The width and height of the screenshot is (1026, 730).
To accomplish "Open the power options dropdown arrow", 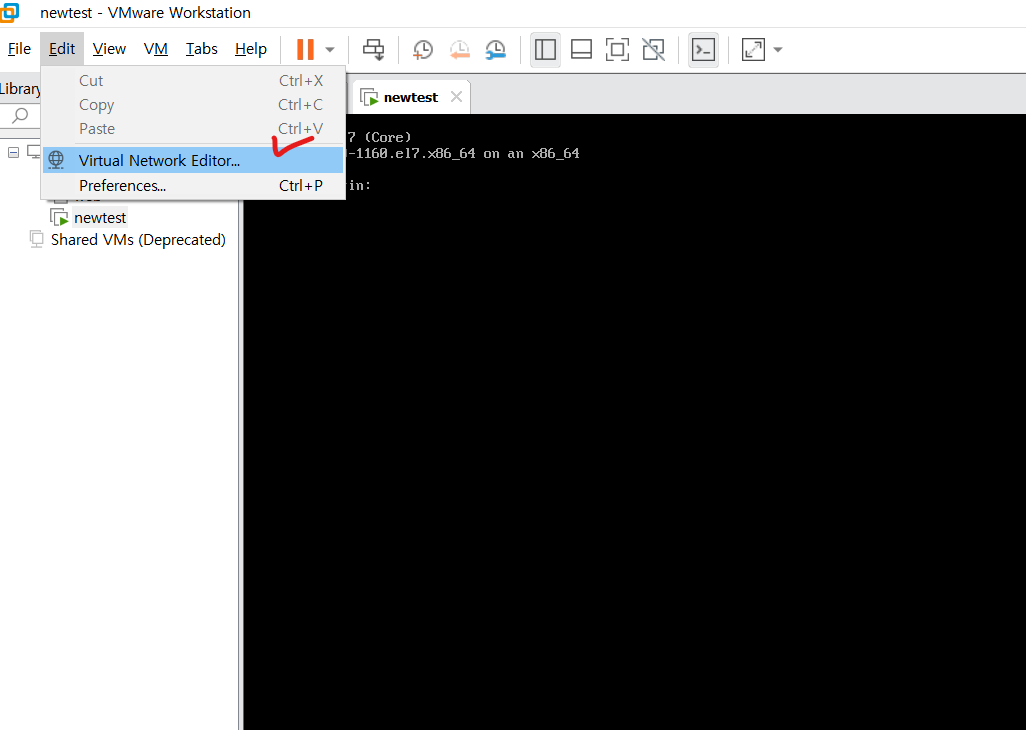I will click(330, 50).
